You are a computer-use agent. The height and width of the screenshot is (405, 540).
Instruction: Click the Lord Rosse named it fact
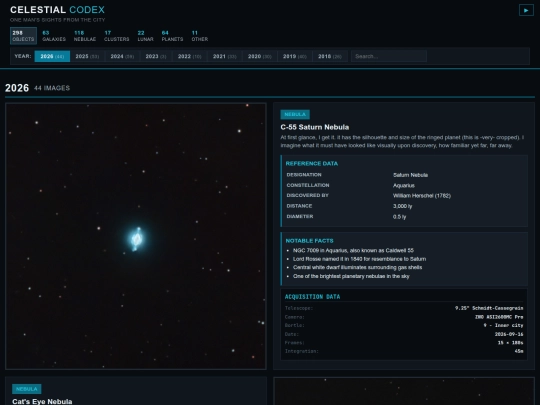359,259
